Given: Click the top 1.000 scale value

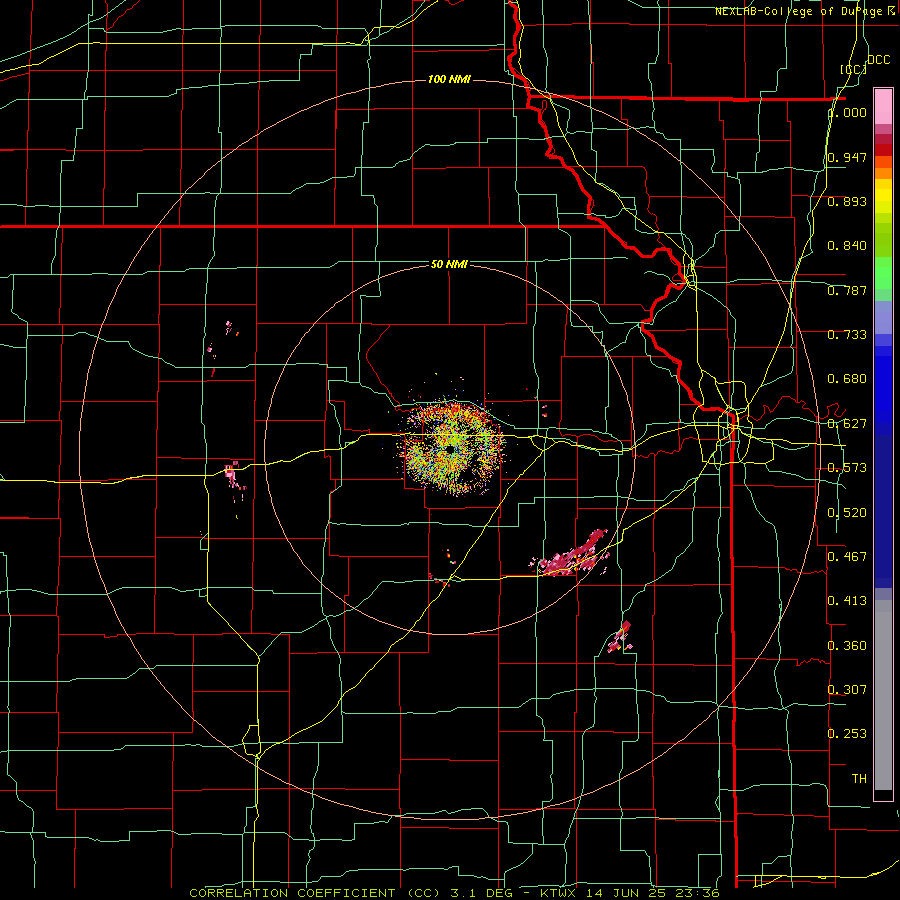Looking at the screenshot, I should 847,112.
